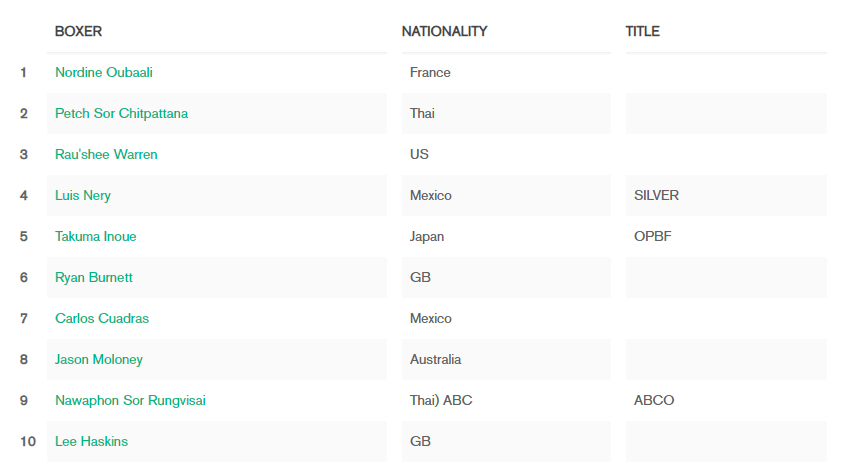844x473 pixels.
Task: Open Ryan Burnett profile link
Action: click(94, 278)
